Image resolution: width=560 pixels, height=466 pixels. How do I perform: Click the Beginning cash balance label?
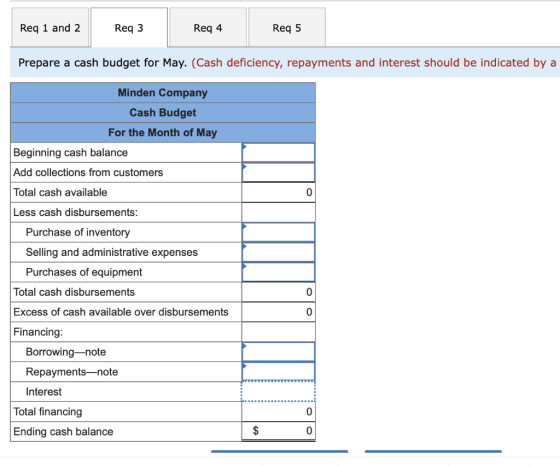pyautogui.click(x=70, y=152)
